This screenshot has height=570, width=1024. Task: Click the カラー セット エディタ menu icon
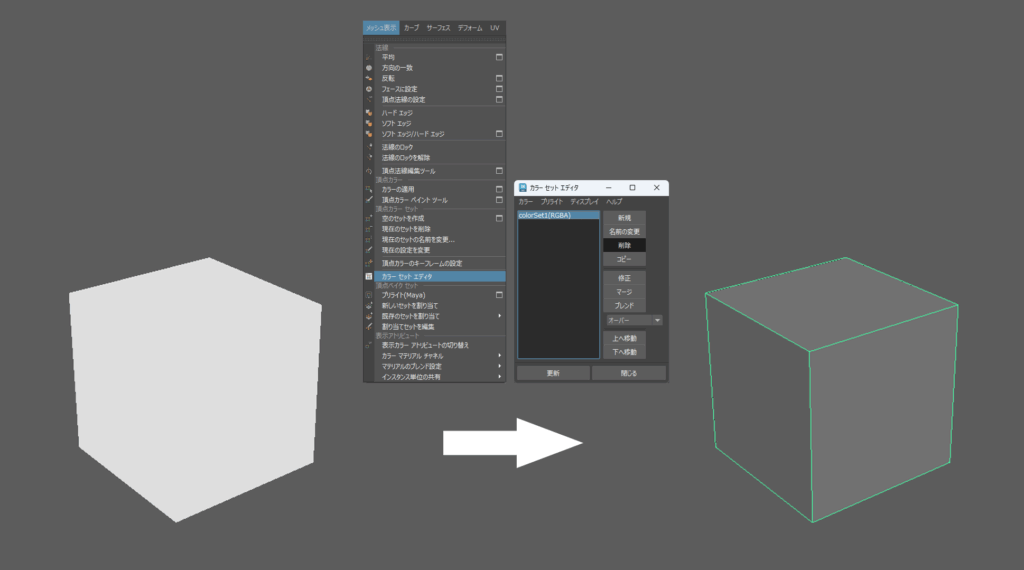tap(368, 276)
